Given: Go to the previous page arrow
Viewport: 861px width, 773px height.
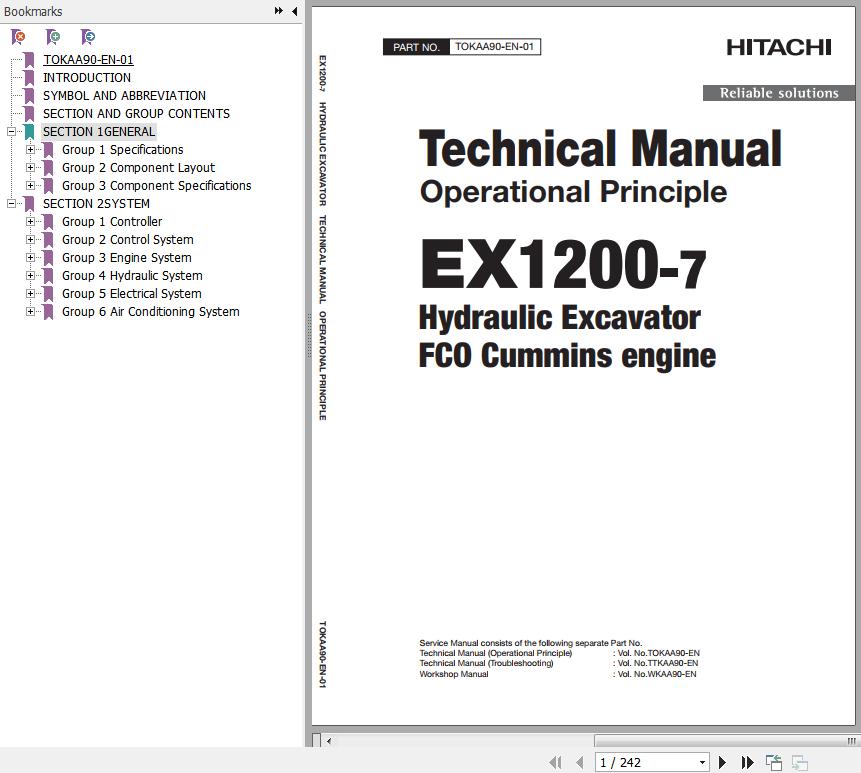Looking at the screenshot, I should 579,762.
